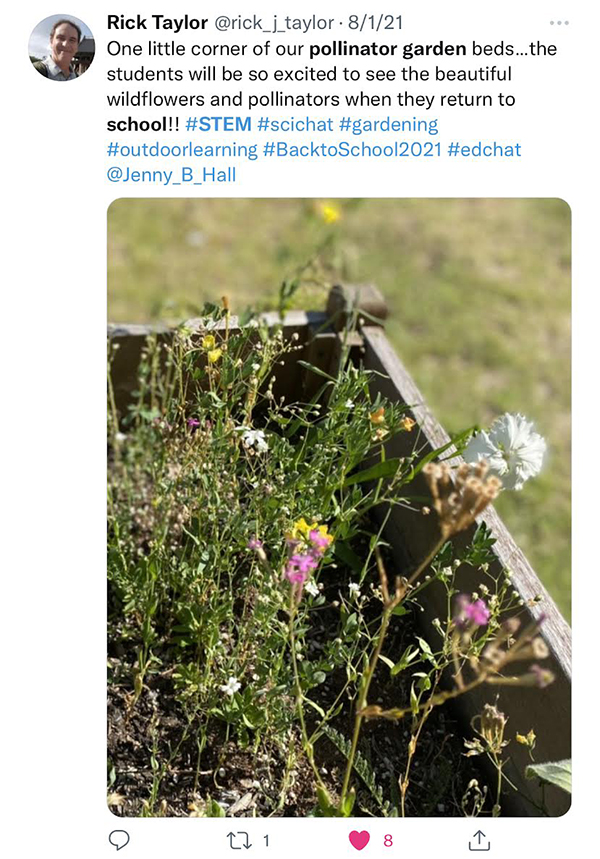Open the 8/1/21 tweet date
The width and height of the screenshot is (600, 859).
[x=375, y=22]
